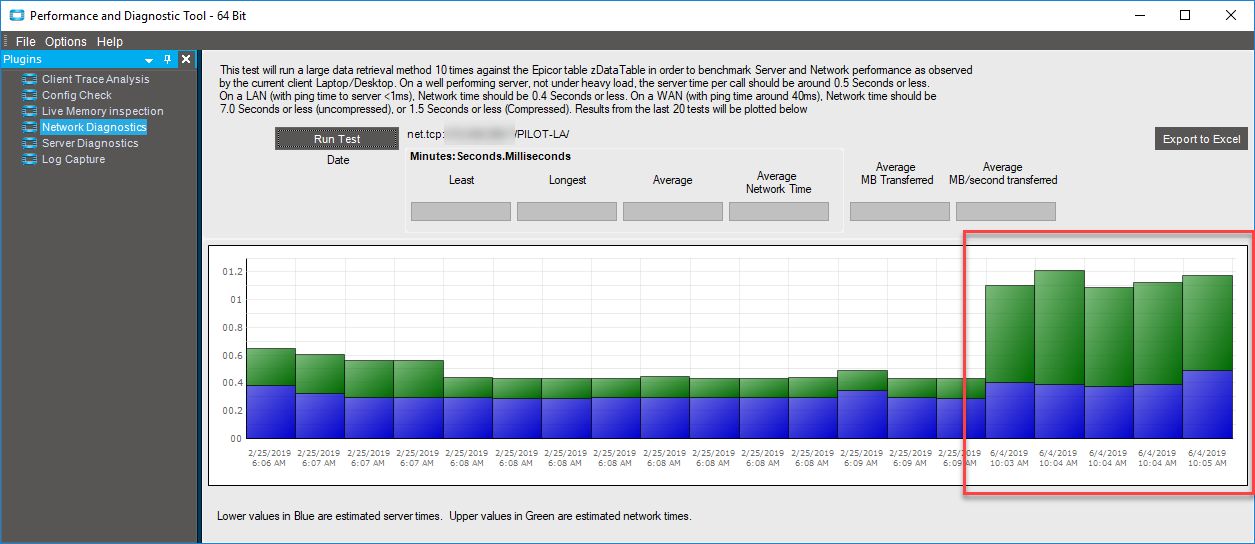
Task: Click the /PILOT-LA/ server address text
Action: tap(541, 134)
